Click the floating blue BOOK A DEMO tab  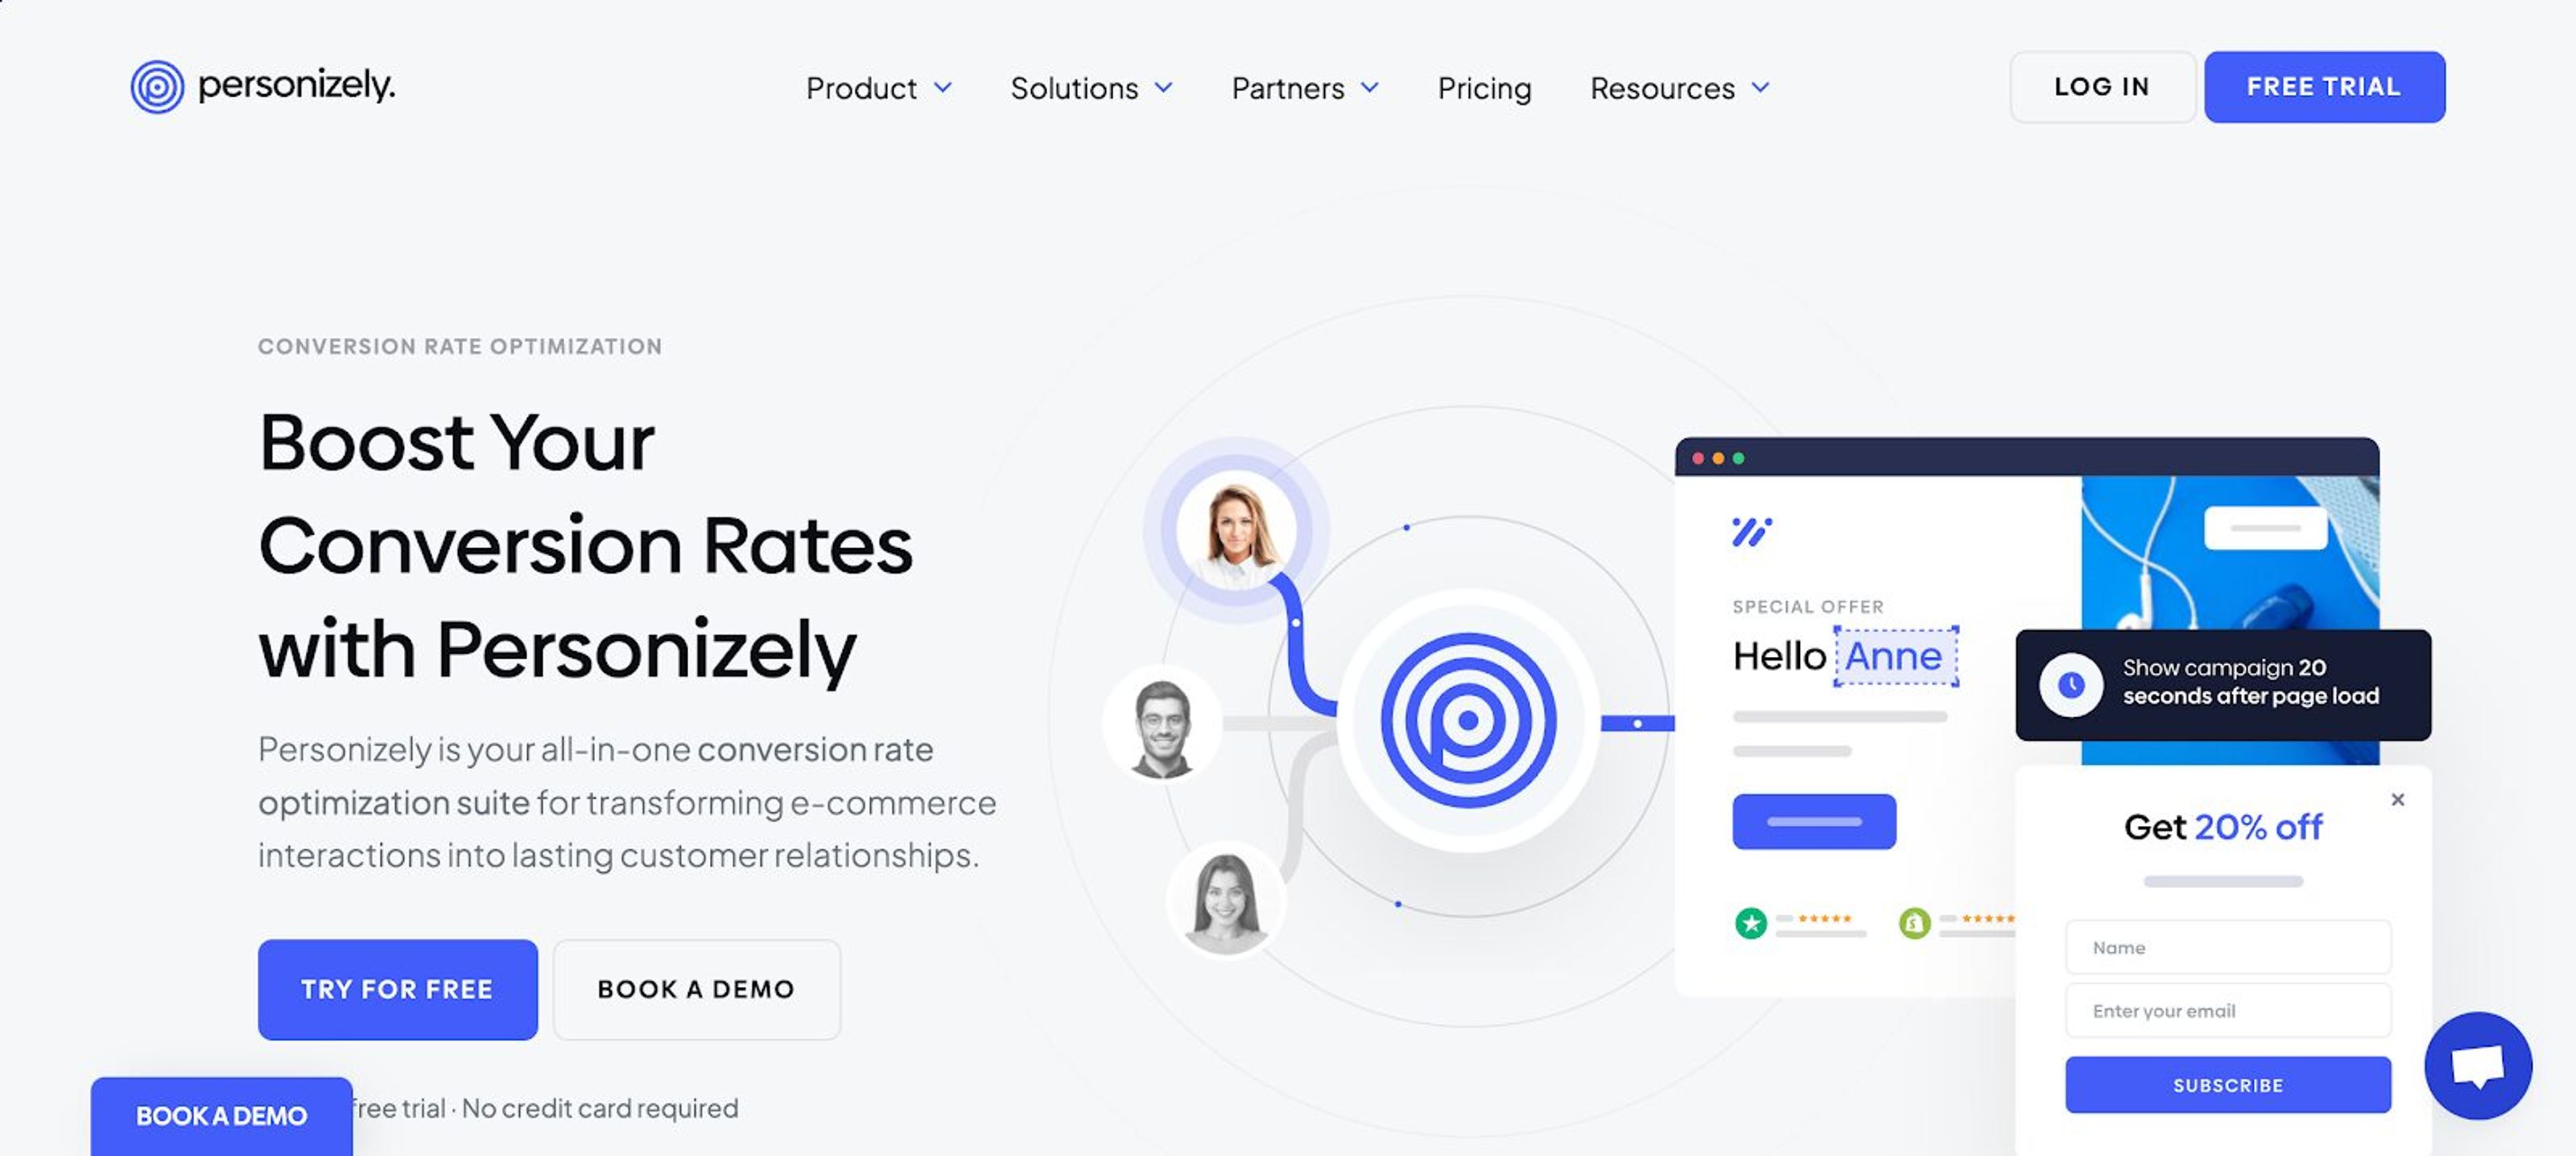pos(221,1116)
